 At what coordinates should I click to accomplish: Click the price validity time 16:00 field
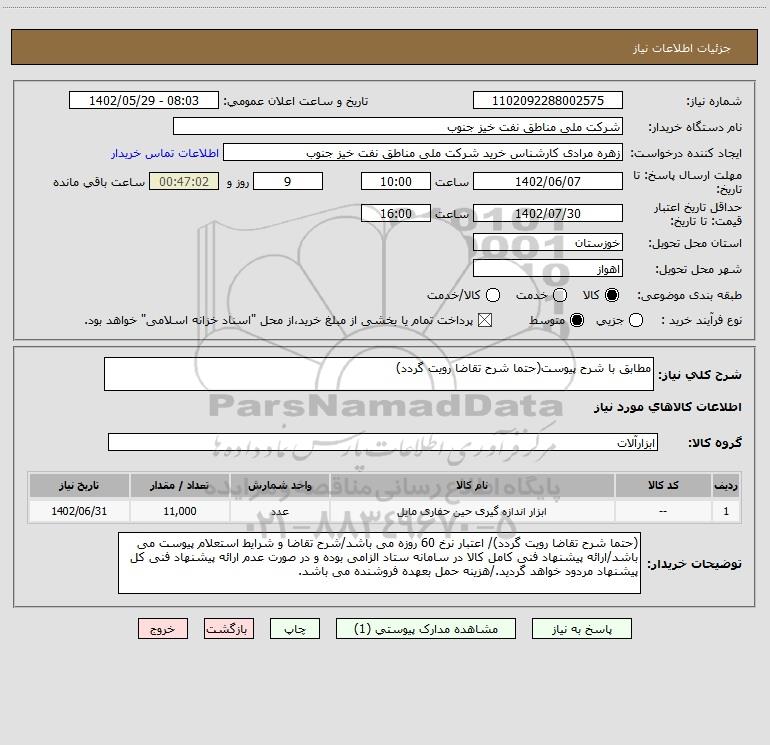396,213
